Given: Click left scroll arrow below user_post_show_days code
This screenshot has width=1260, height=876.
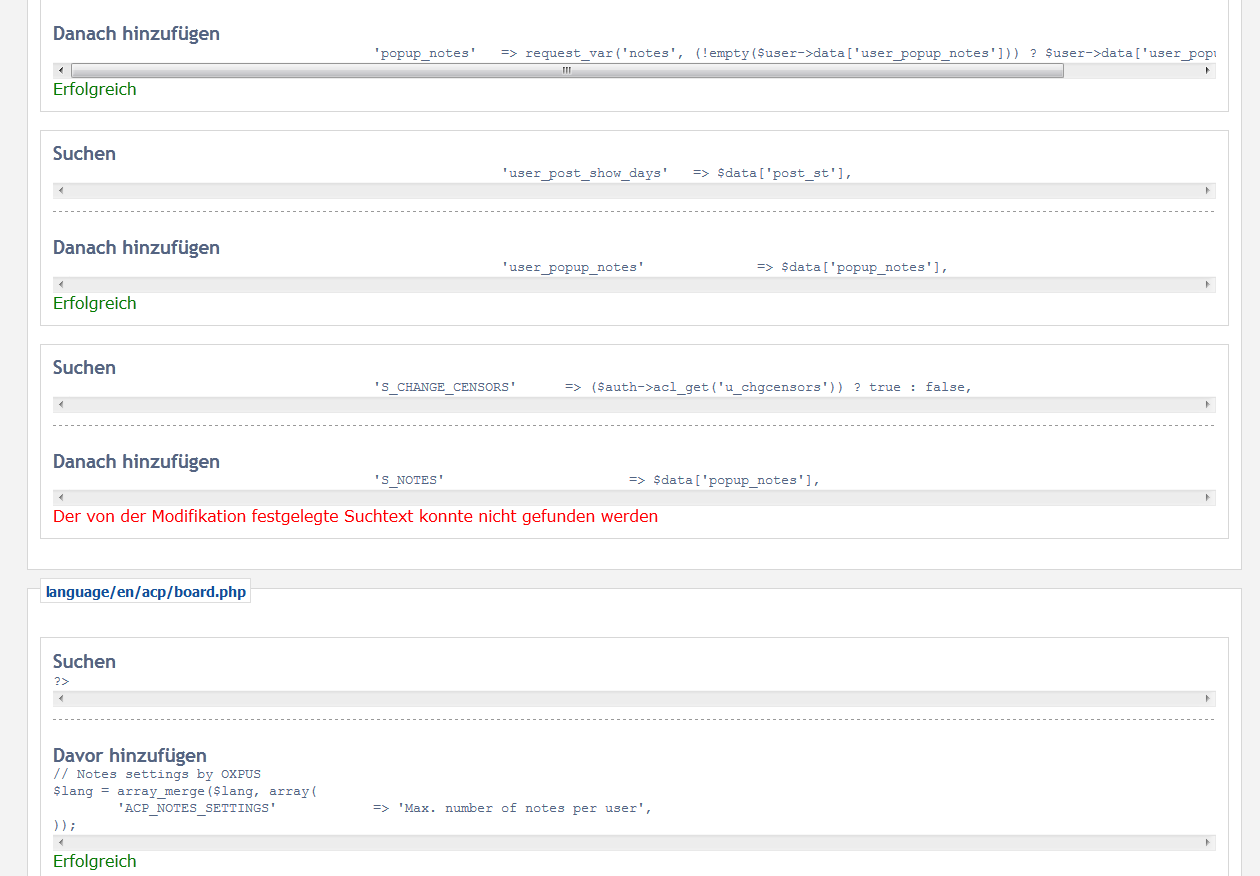Looking at the screenshot, I should (x=61, y=191).
